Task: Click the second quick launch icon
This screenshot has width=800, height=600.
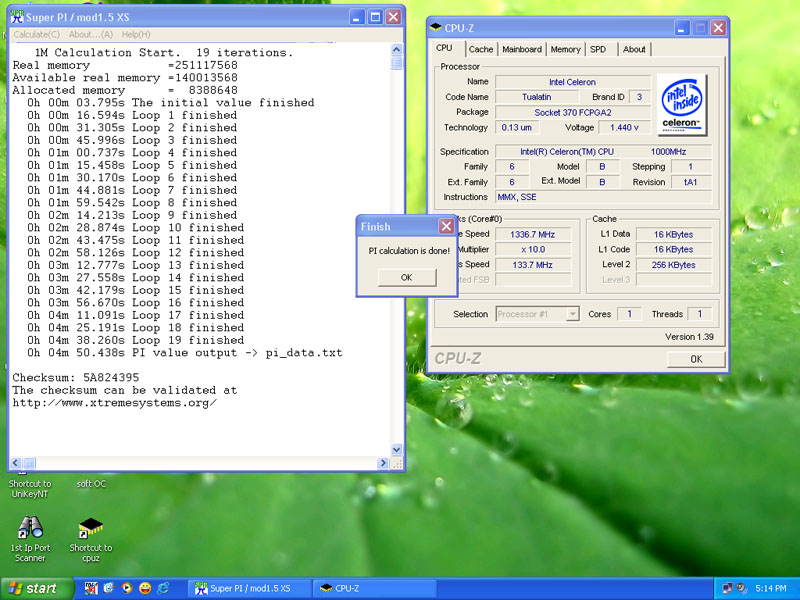Action: 109,588
